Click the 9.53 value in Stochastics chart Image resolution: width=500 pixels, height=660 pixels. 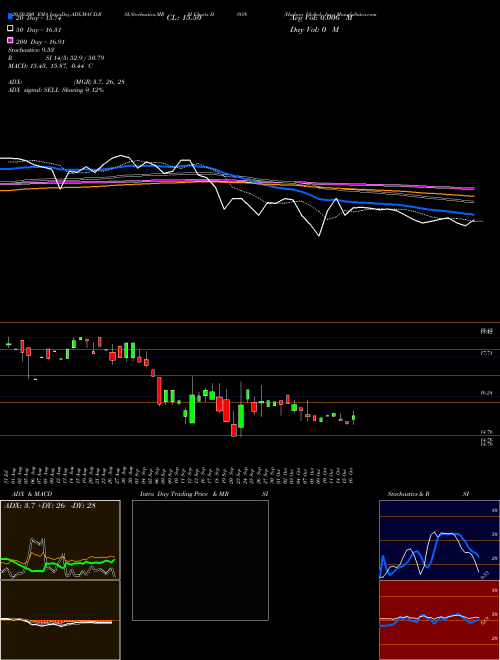[484, 575]
